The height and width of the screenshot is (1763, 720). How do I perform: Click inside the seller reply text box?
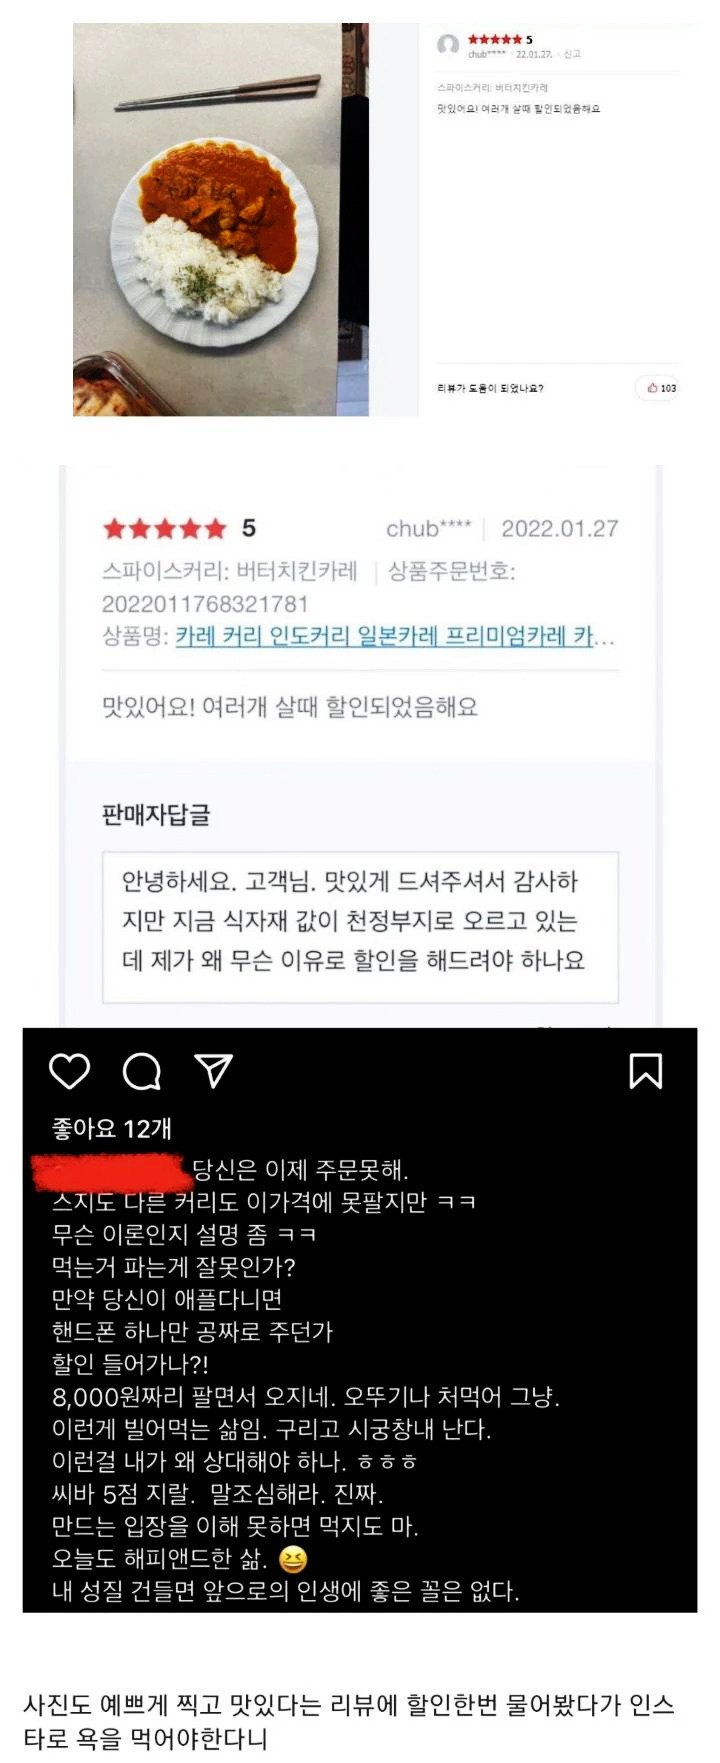360,927
